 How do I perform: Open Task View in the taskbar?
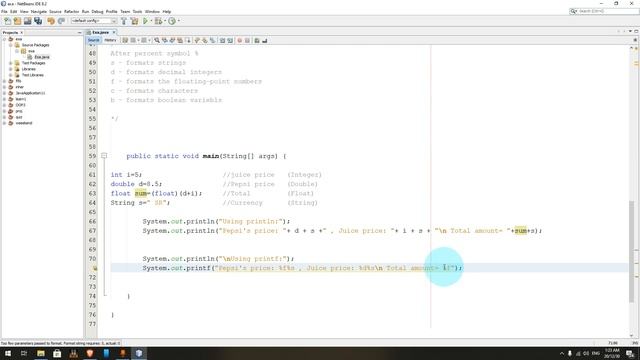click(x=24, y=353)
